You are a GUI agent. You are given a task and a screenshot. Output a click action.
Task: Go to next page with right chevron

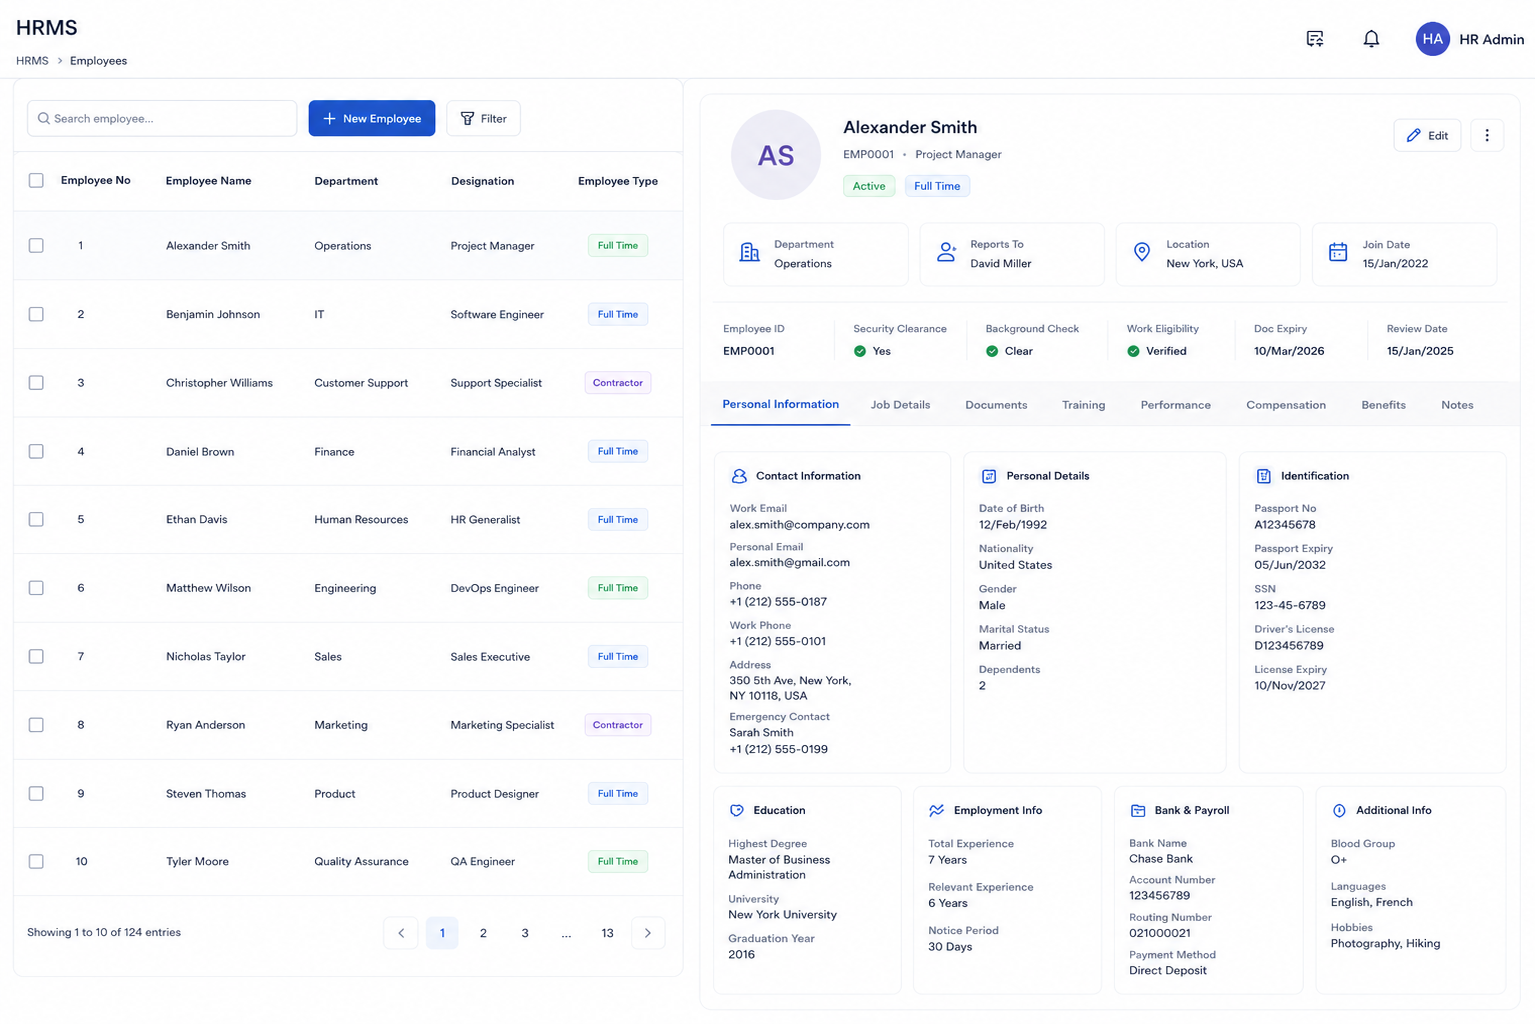tap(648, 933)
